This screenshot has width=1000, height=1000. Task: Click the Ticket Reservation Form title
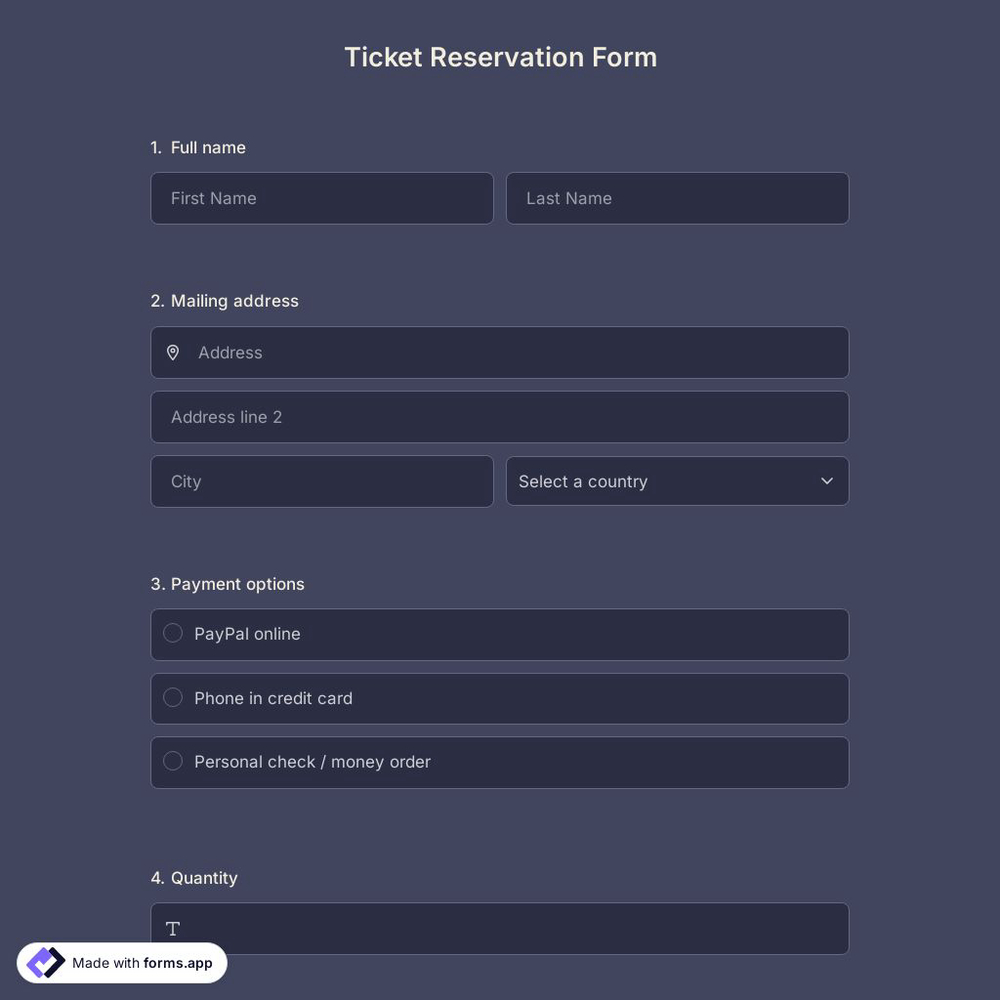point(500,57)
